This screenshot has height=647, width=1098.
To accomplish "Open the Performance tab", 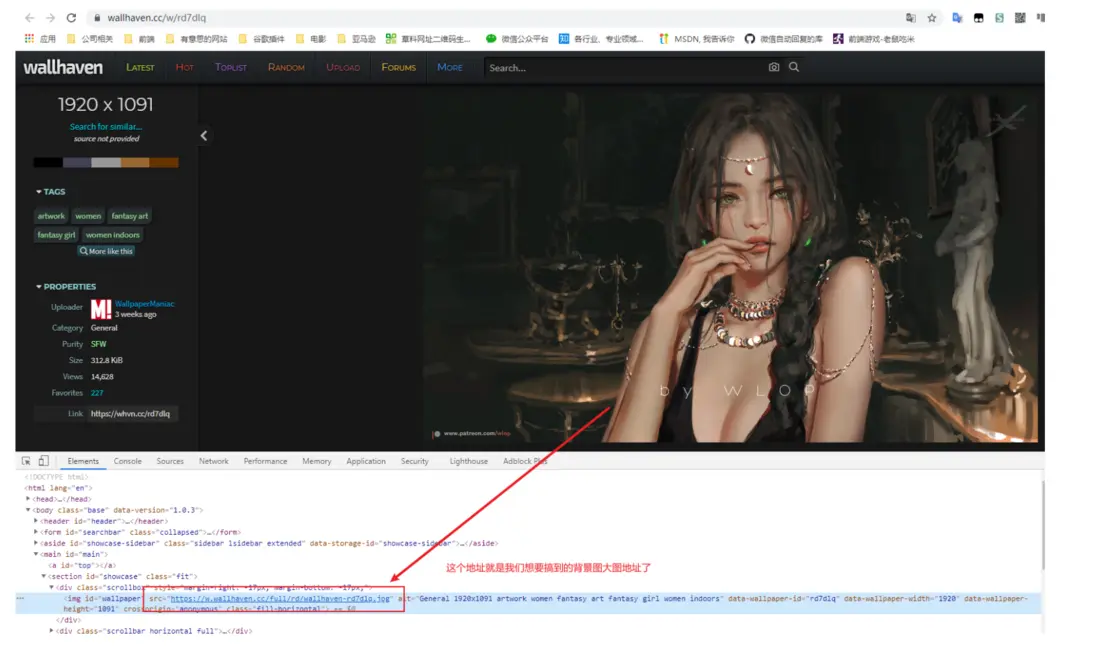I will point(265,461).
